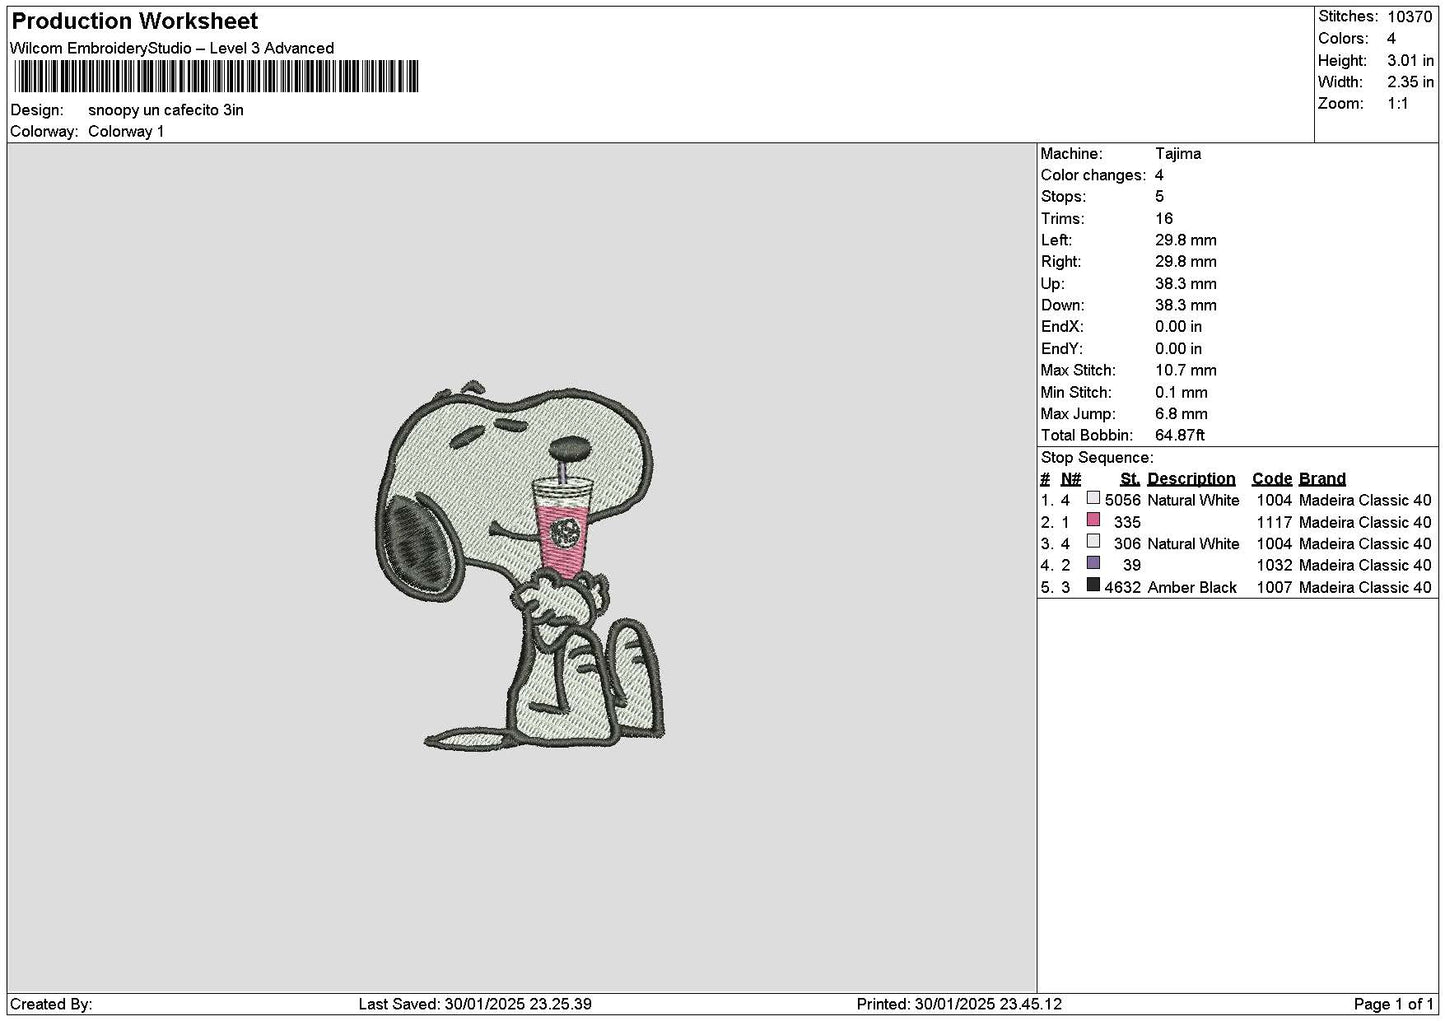Click the 'Code' column header
The width and height of the screenshot is (1445, 1021).
1272,479
